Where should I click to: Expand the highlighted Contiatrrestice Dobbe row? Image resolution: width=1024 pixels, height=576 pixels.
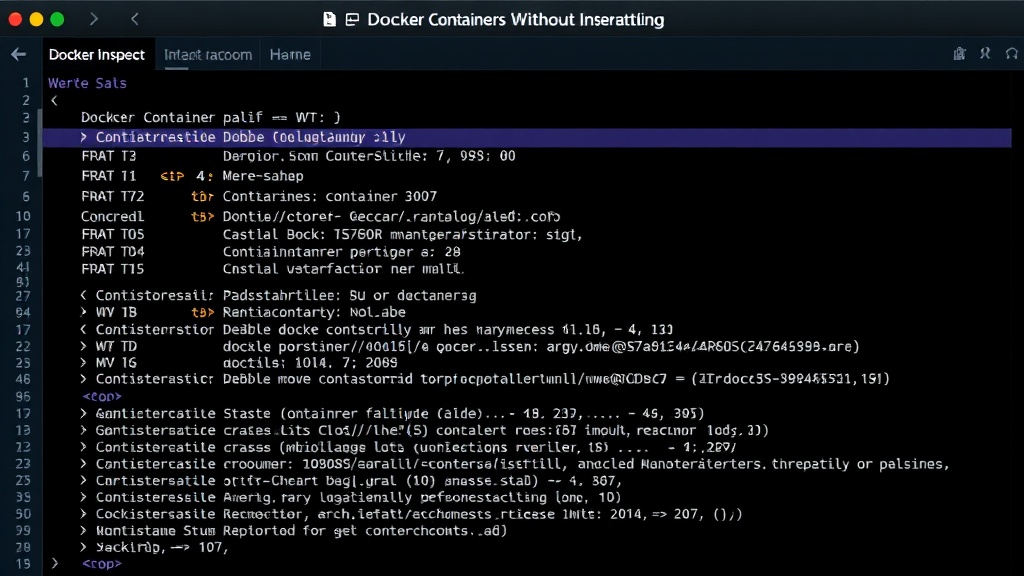point(84,137)
